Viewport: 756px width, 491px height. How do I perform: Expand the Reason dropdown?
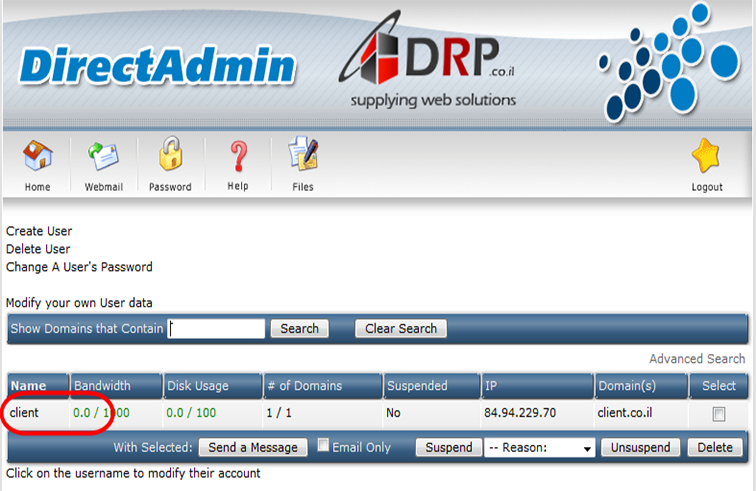tap(539, 447)
